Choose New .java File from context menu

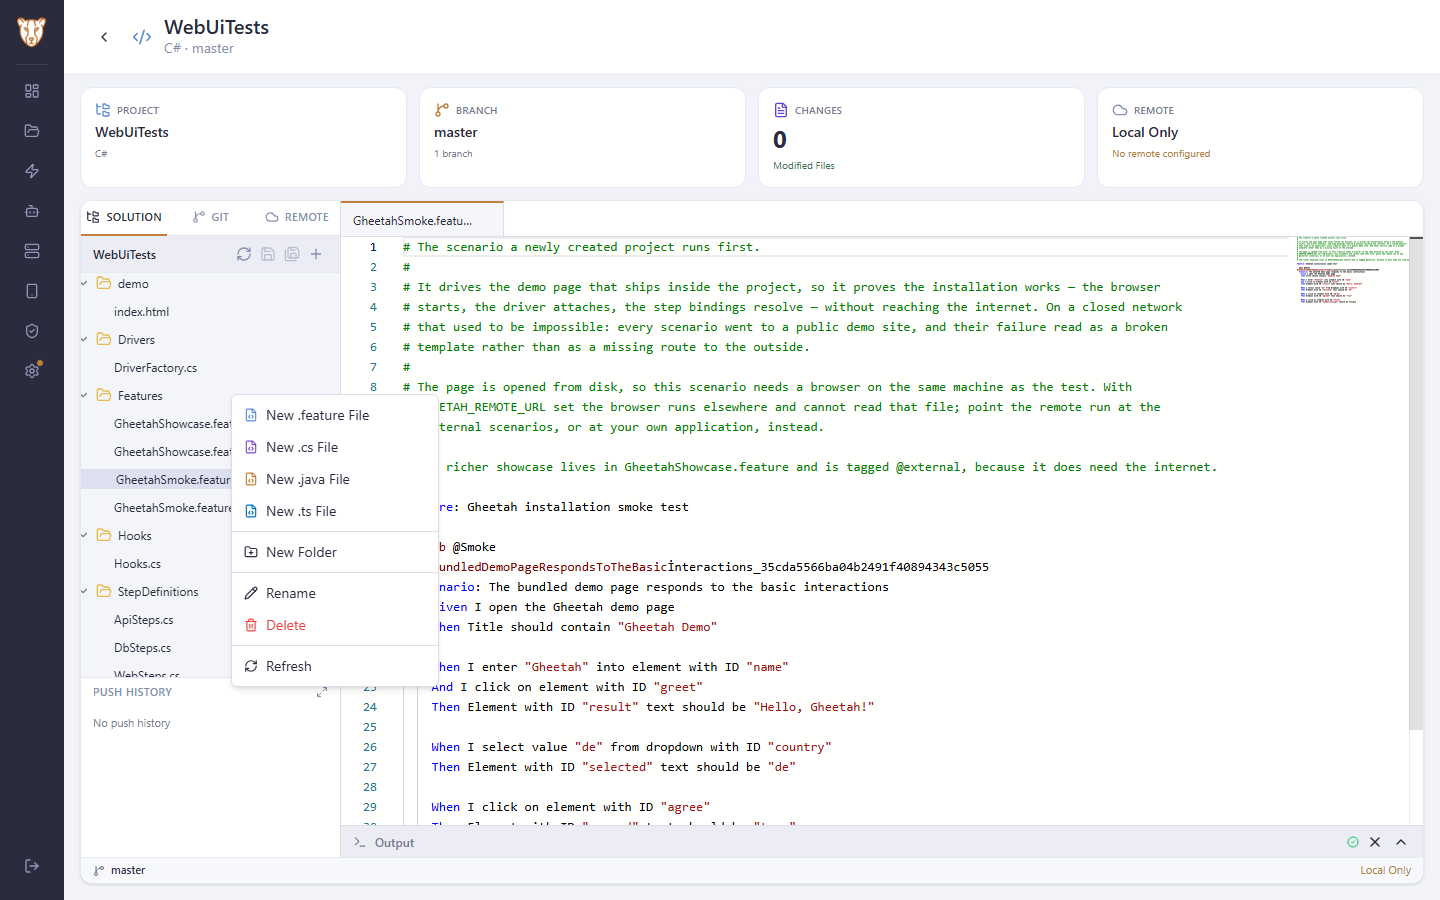(x=335, y=479)
